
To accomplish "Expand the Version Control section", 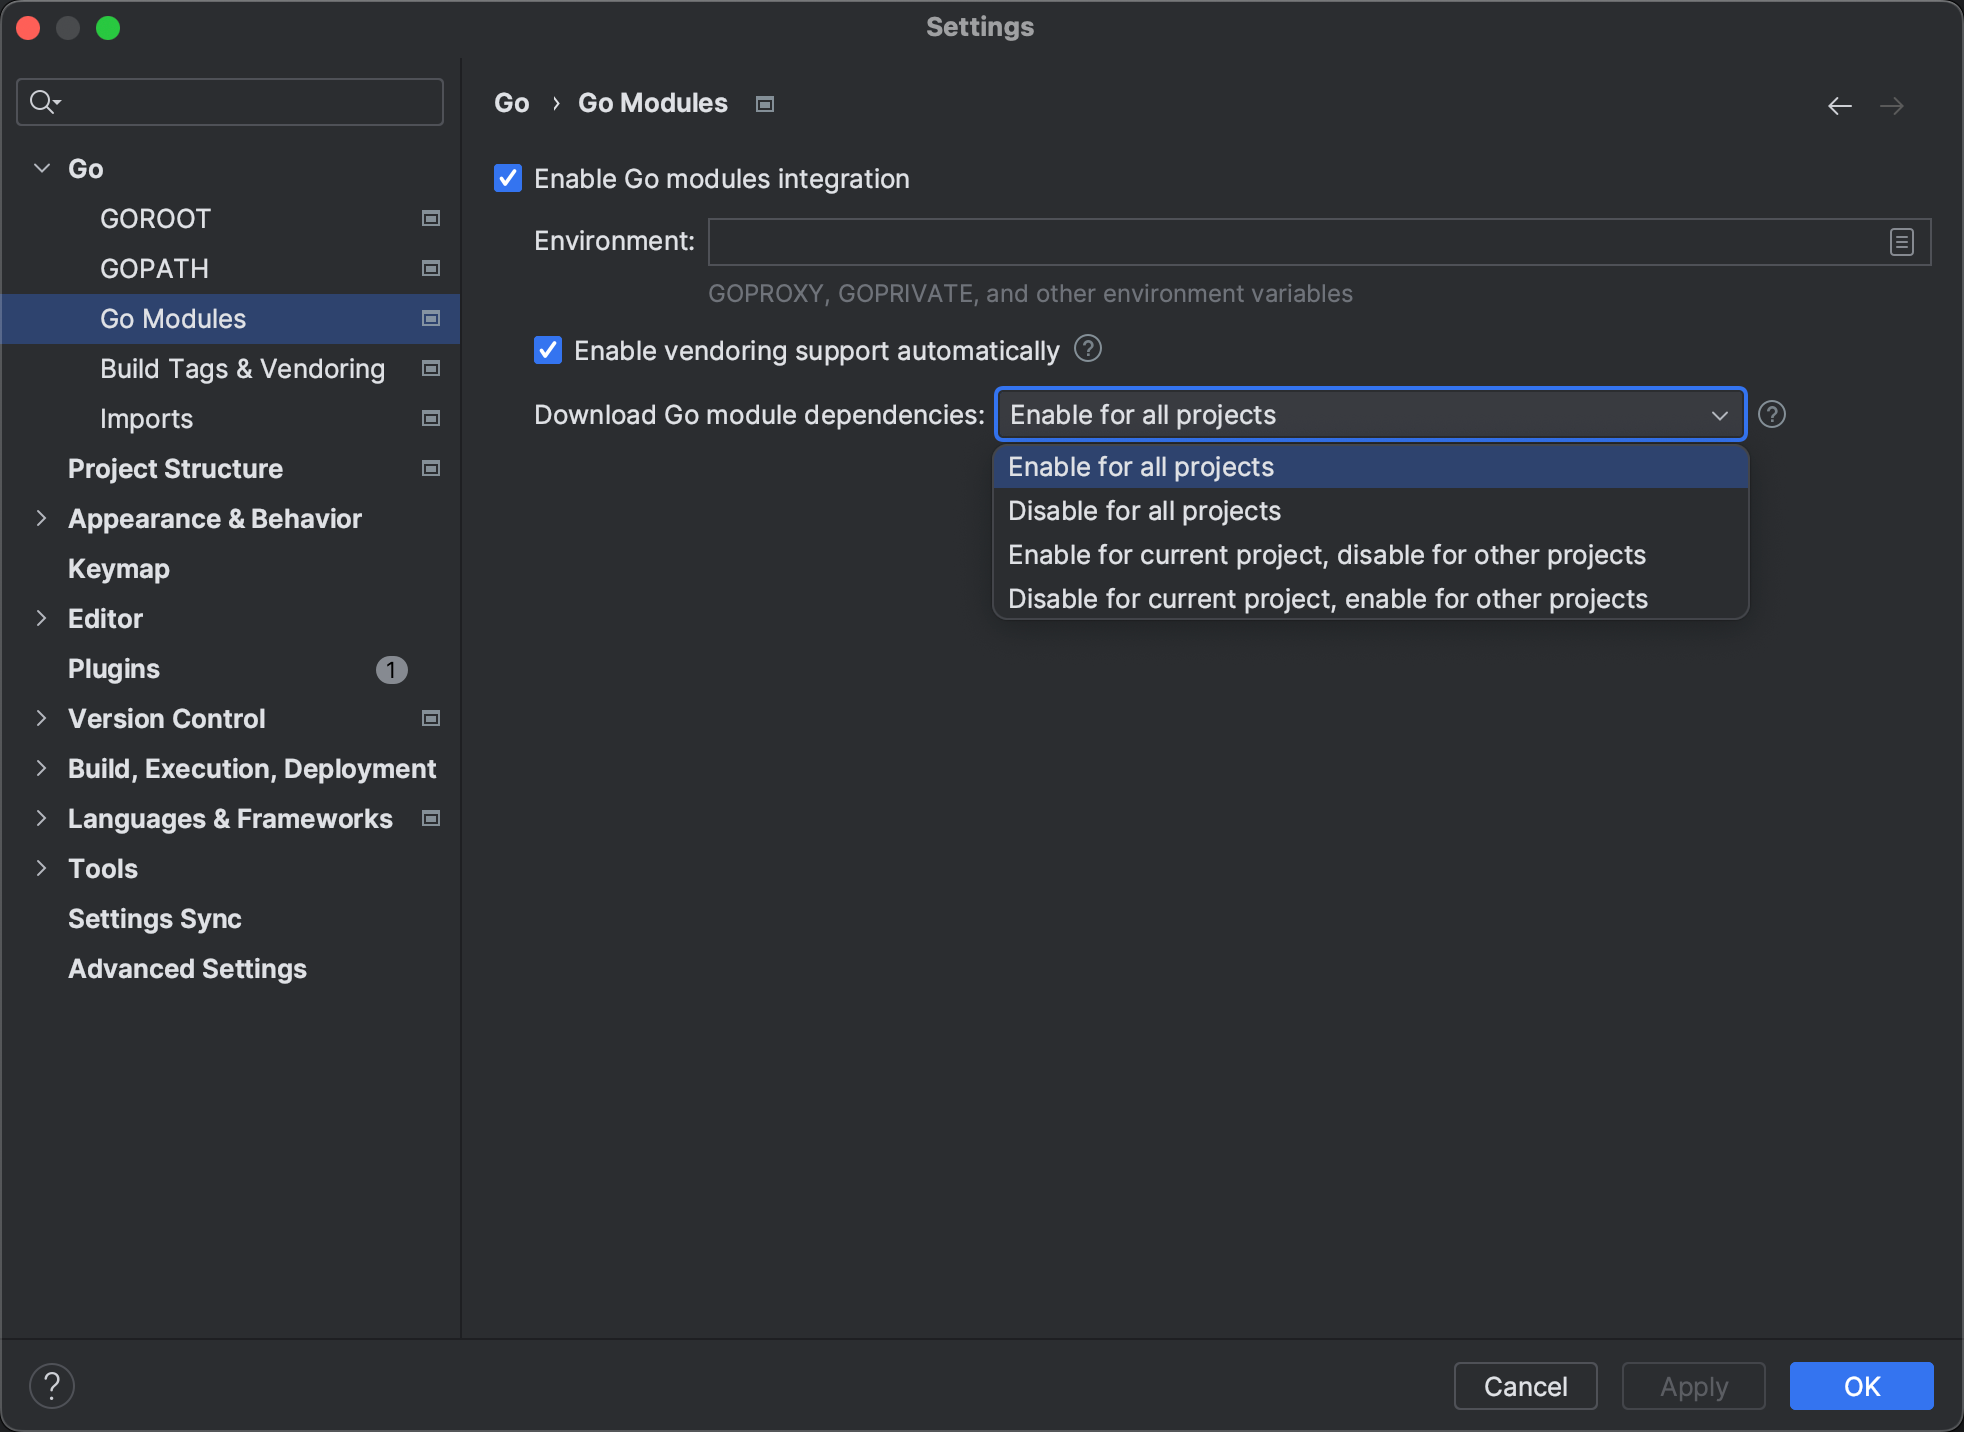I will [x=42, y=718].
